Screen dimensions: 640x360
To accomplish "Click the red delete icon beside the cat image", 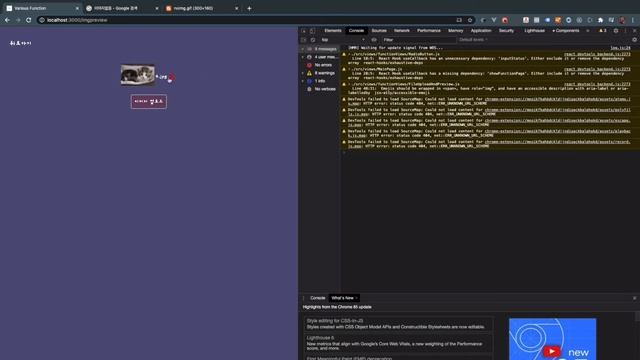I will coord(171,78).
